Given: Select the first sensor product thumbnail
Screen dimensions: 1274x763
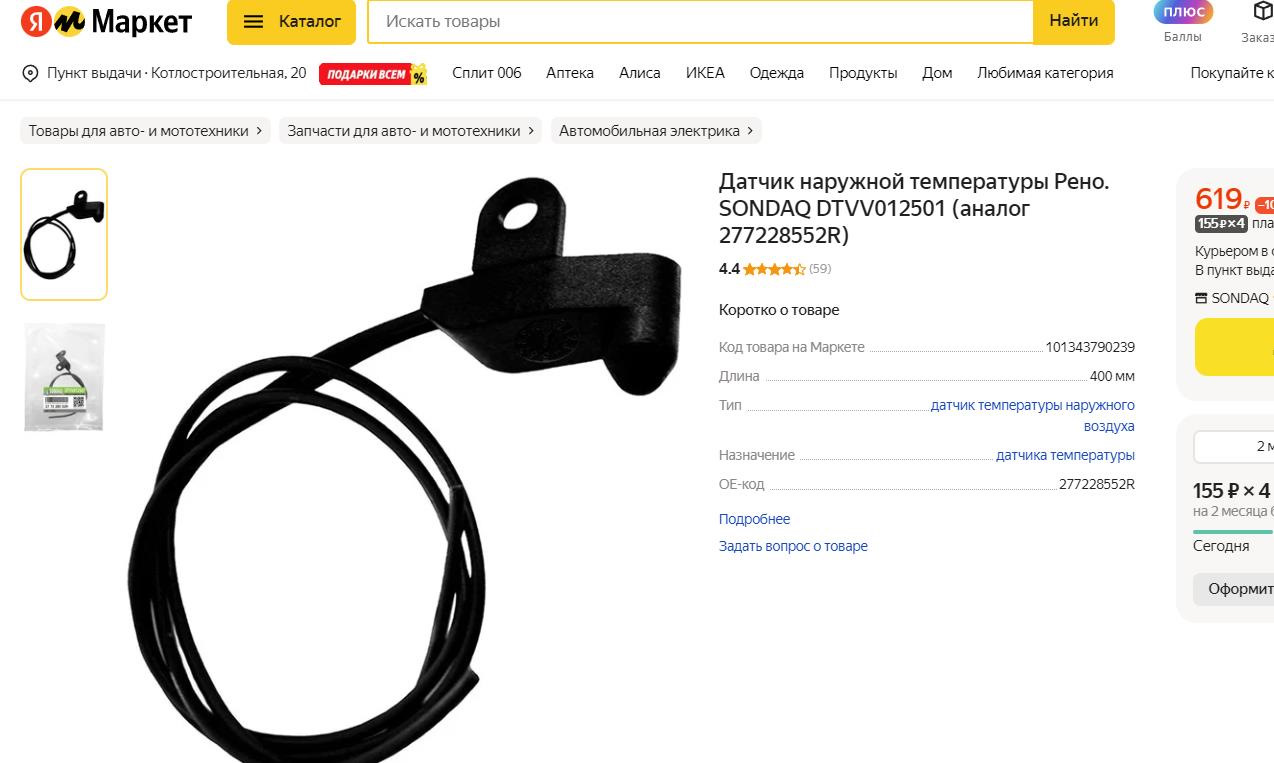Looking at the screenshot, I should (64, 234).
